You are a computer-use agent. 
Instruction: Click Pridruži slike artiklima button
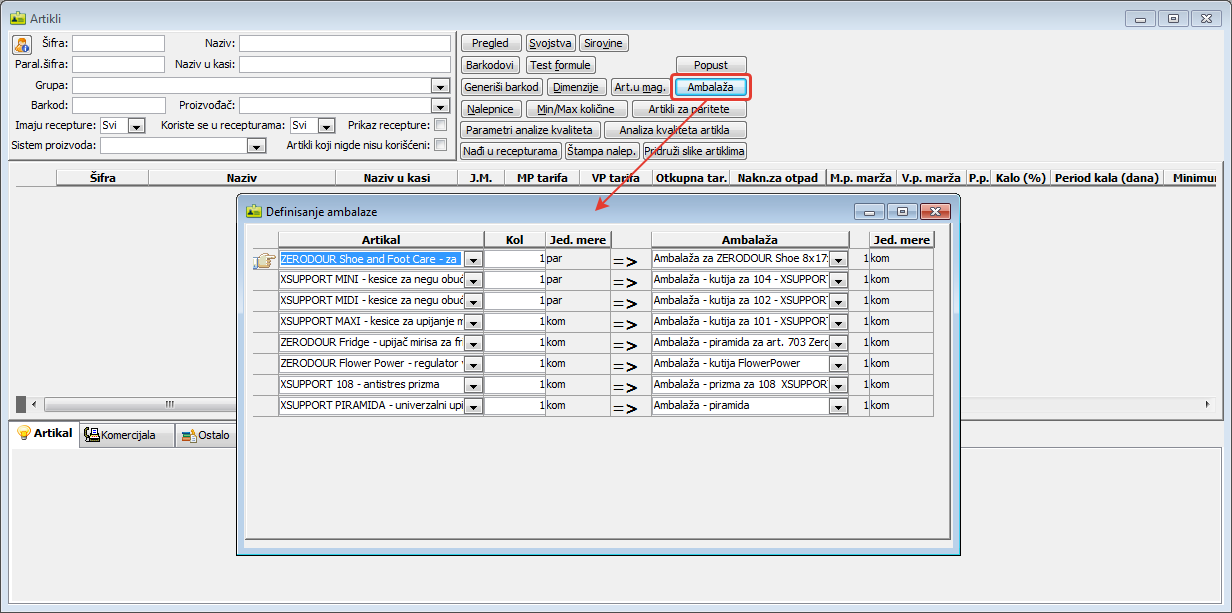[695, 151]
